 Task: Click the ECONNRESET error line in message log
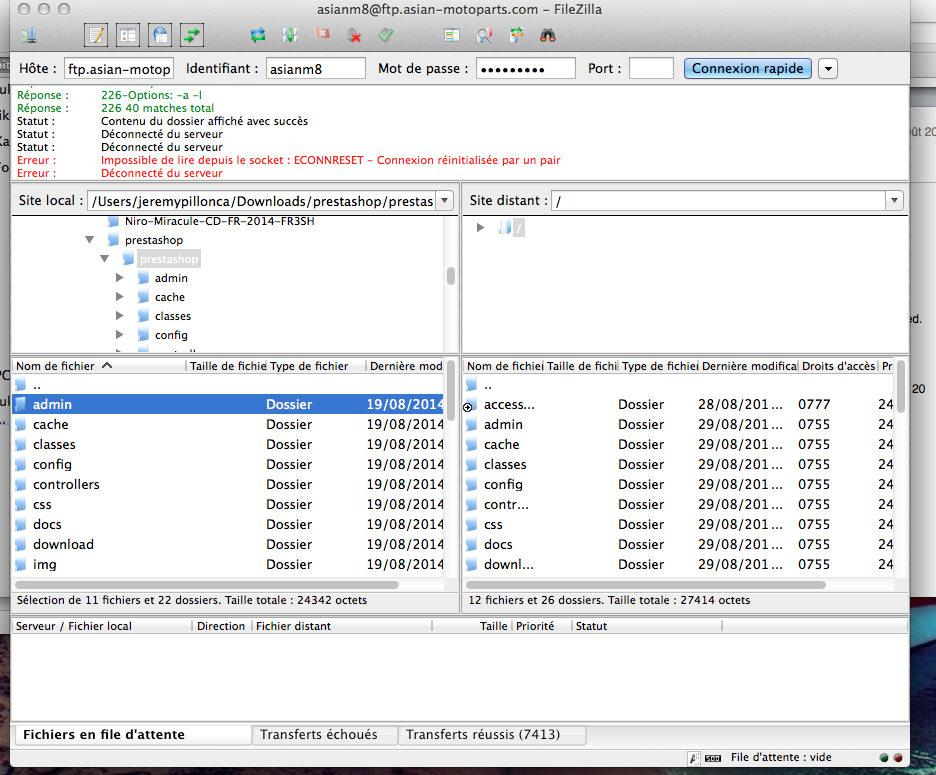click(x=331, y=160)
